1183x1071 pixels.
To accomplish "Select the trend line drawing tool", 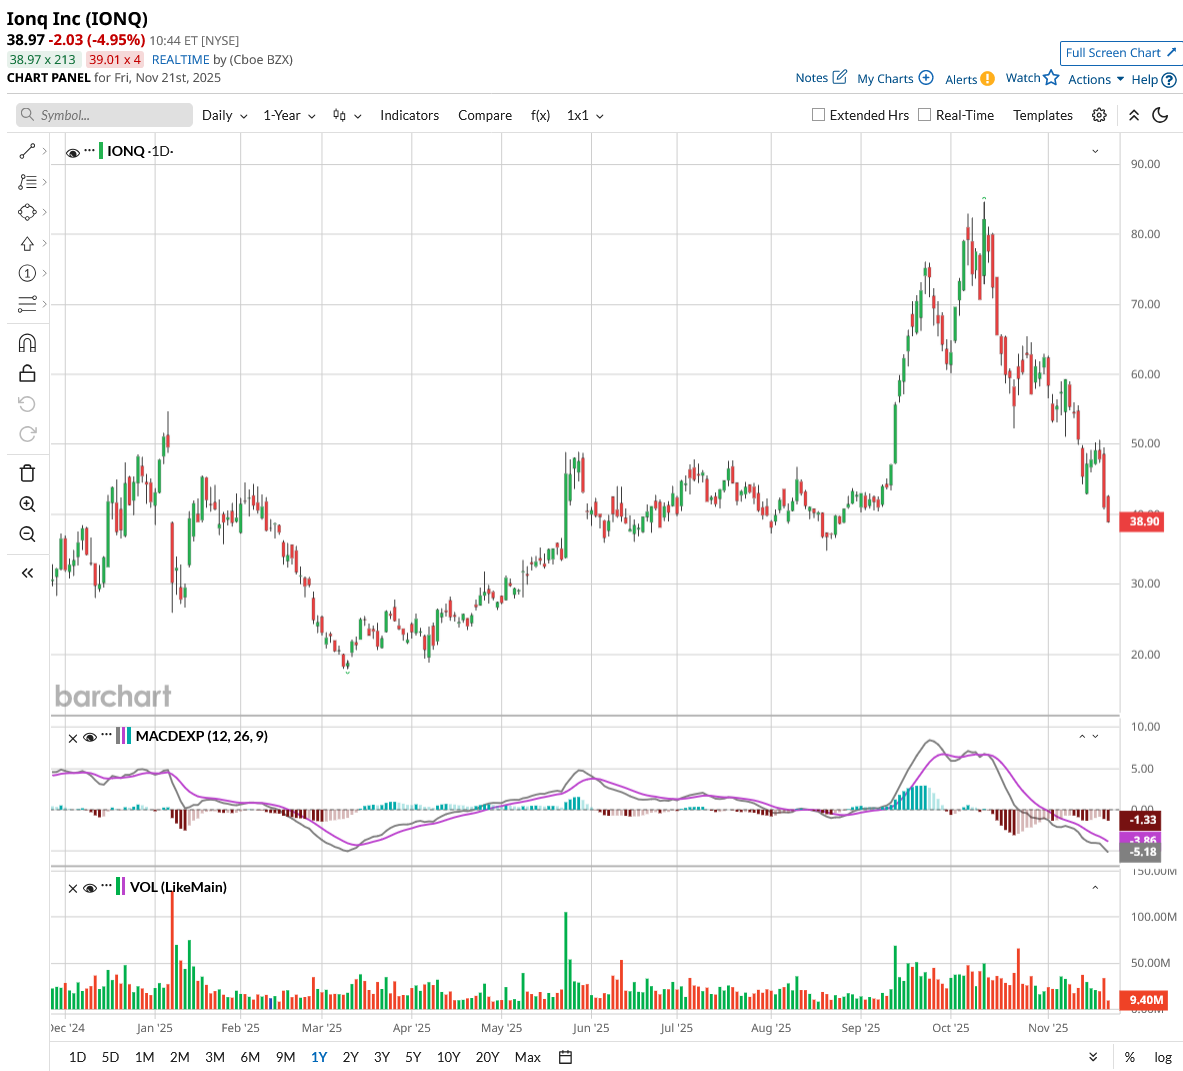I will tap(27, 152).
